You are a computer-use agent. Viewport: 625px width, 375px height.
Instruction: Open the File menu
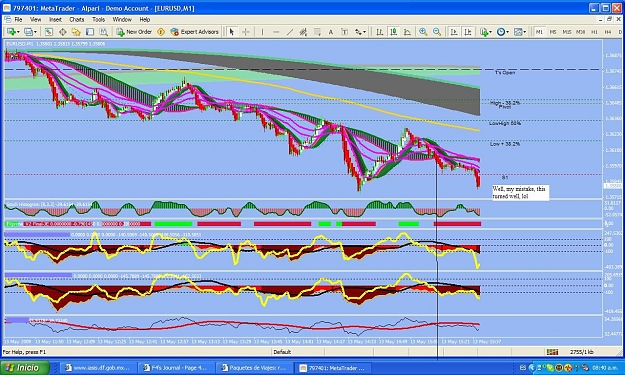tap(18, 20)
